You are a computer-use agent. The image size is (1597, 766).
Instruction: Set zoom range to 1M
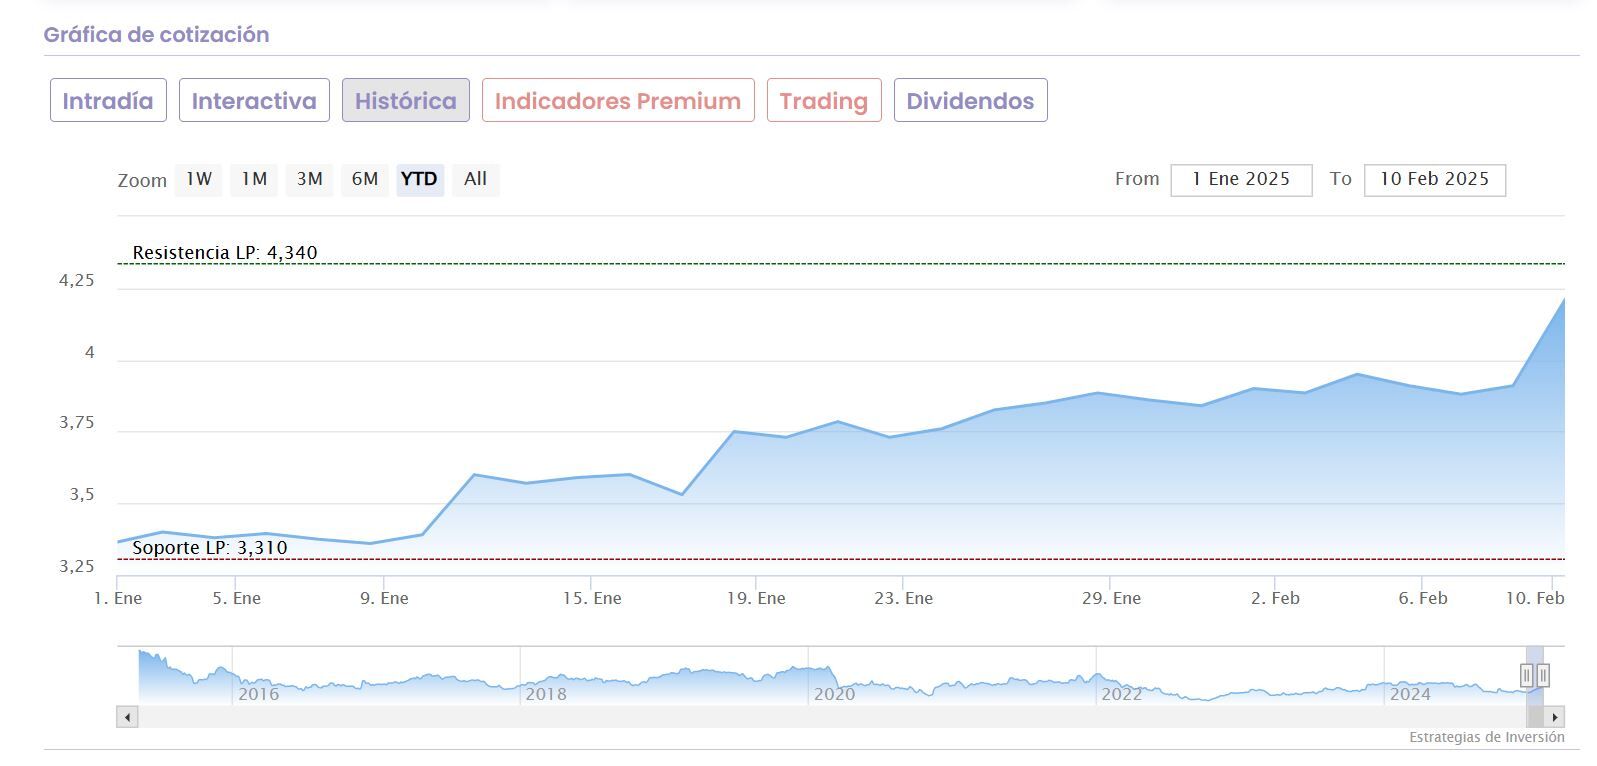coord(254,179)
